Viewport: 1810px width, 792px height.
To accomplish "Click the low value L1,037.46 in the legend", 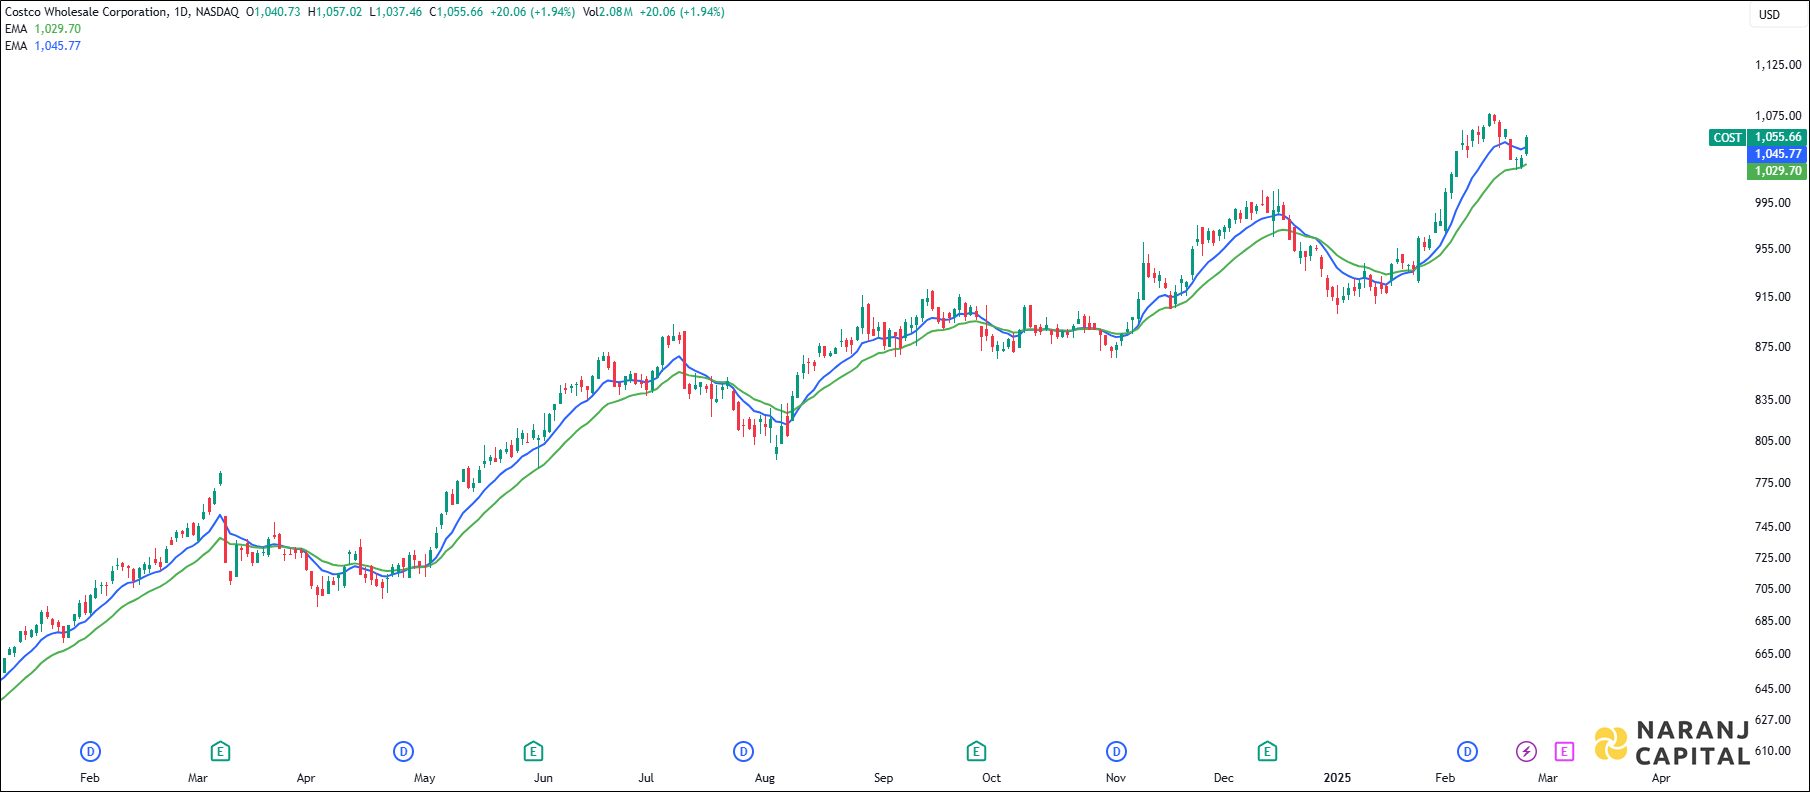I will 396,12.
